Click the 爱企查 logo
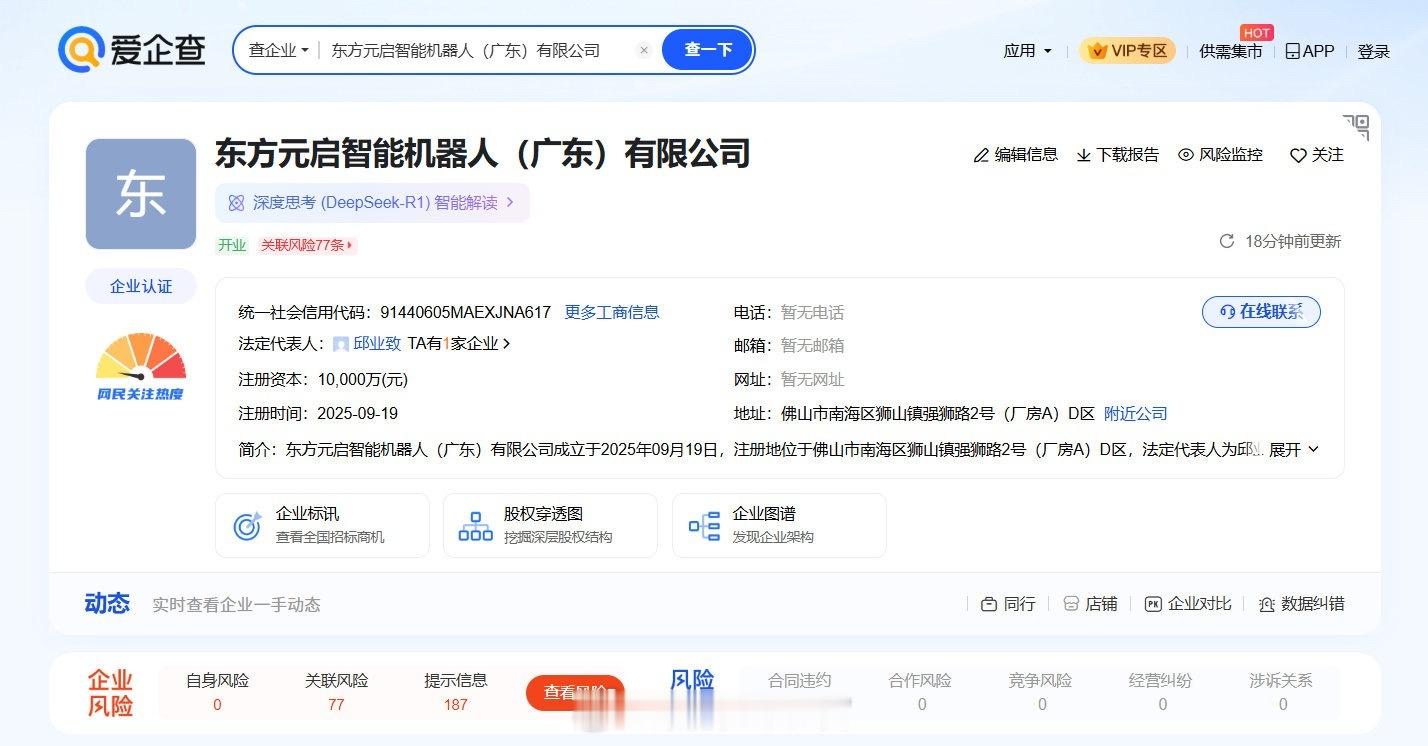 pyautogui.click(x=132, y=50)
